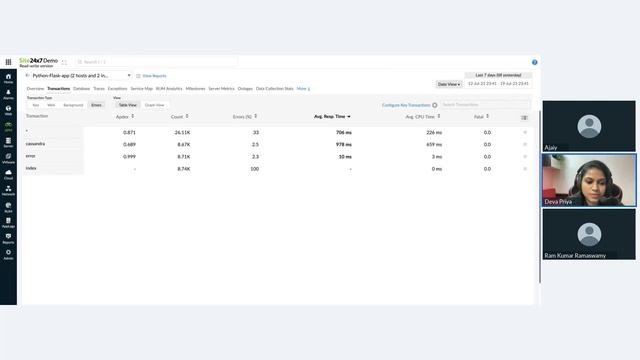The height and width of the screenshot is (360, 640).
Task: Open Admin settings in the sidebar
Action: pyautogui.click(x=8, y=255)
